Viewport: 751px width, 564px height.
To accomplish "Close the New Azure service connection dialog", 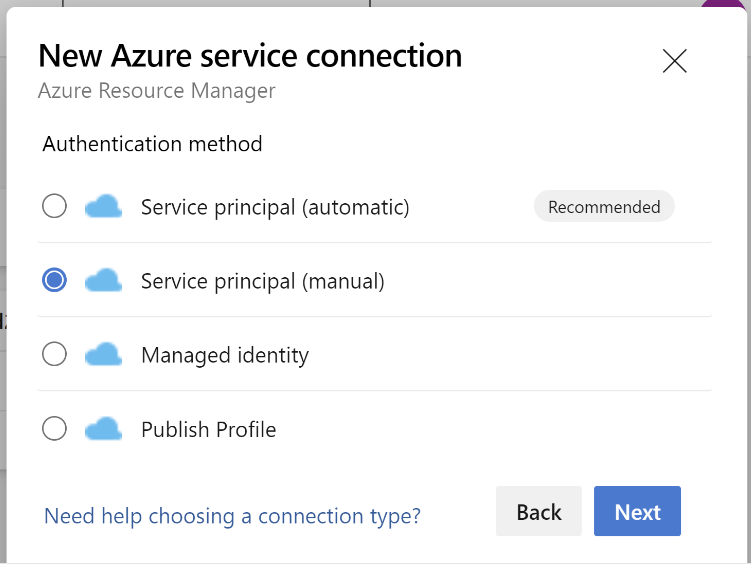I will 675,61.
